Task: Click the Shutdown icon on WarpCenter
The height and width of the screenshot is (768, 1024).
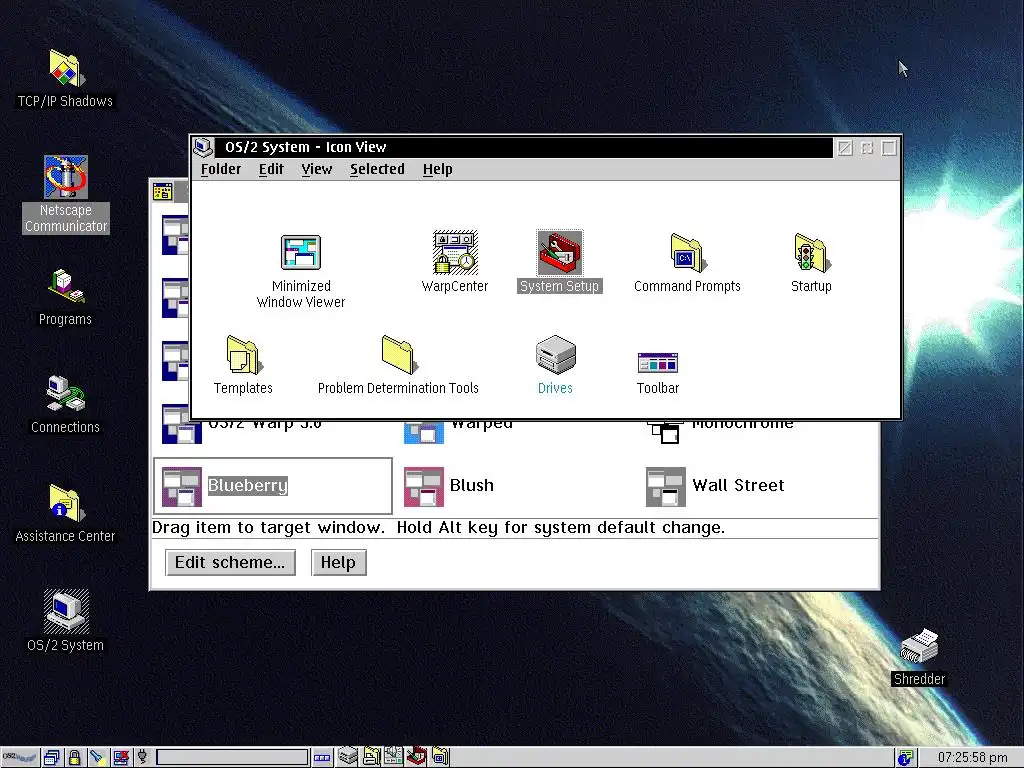Action: tap(120, 758)
